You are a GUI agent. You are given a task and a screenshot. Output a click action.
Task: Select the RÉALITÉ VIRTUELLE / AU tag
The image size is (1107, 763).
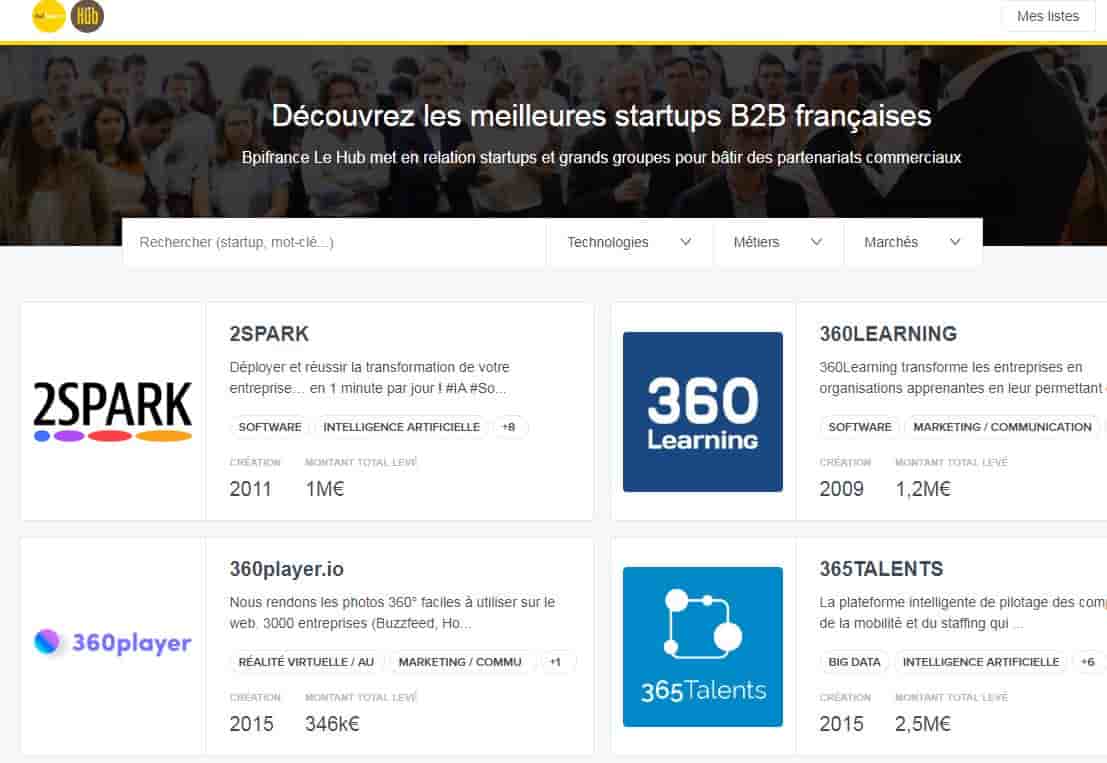[x=306, y=662]
